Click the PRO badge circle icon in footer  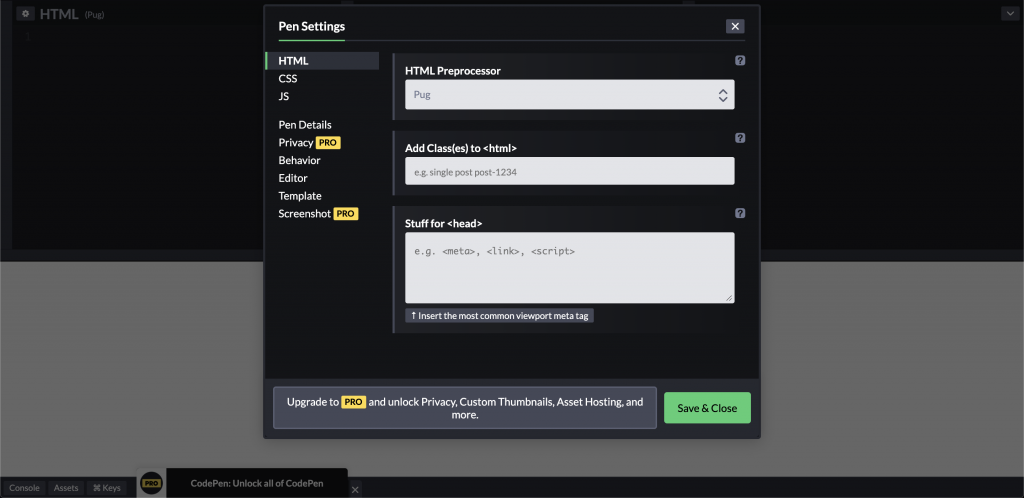pos(152,483)
